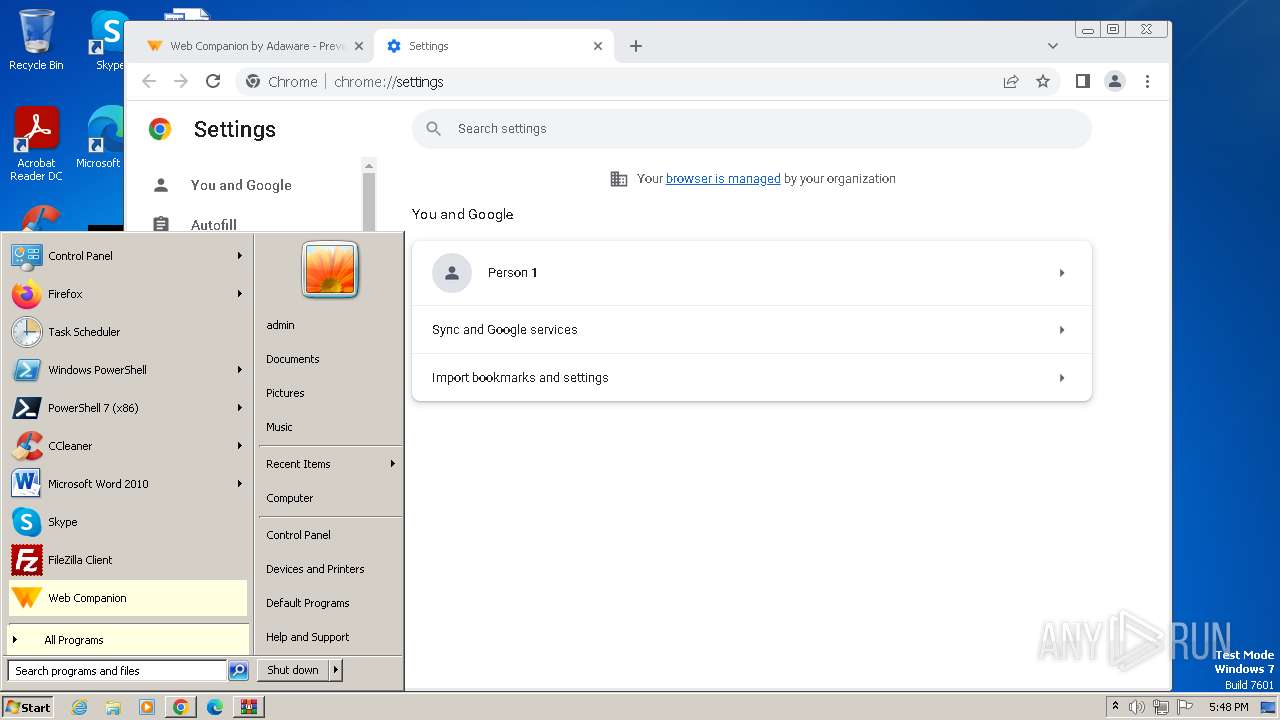Click the user account picture thumbnail

coord(330,269)
